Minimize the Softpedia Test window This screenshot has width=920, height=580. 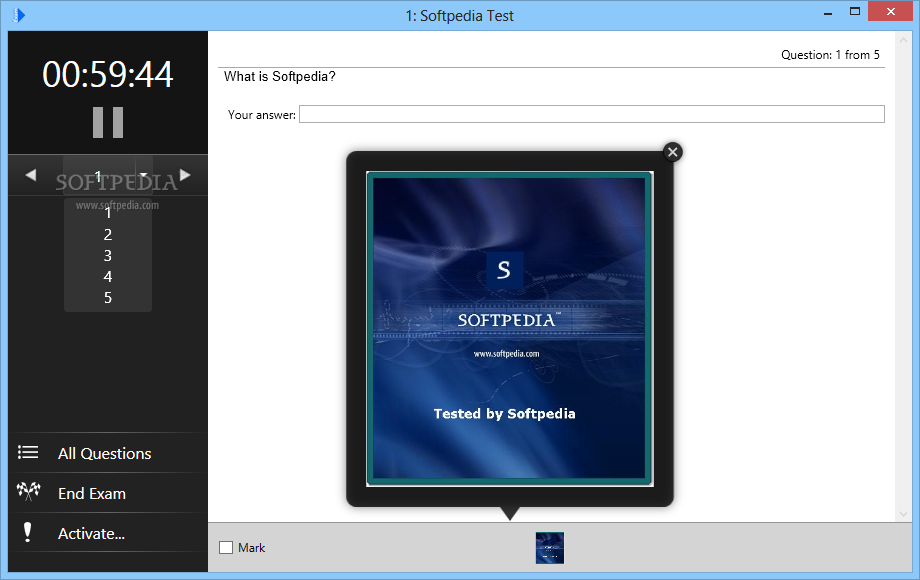(x=828, y=13)
